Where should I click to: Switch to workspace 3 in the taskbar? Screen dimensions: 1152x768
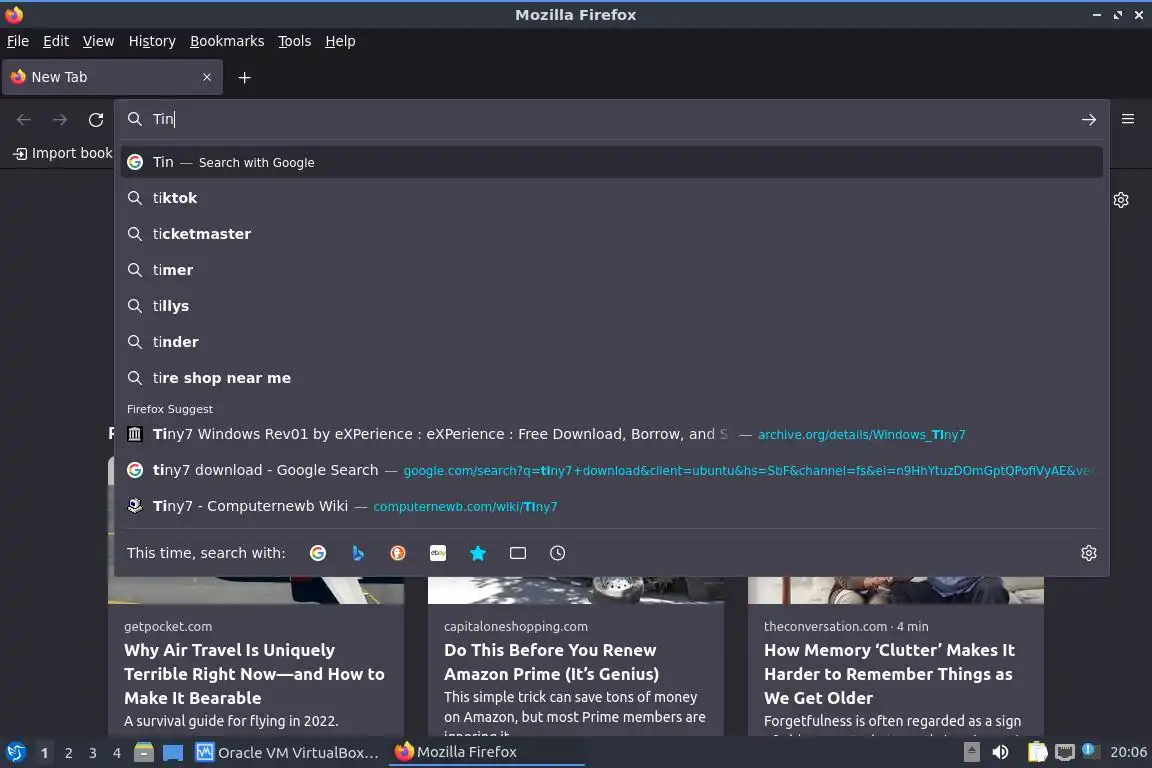(93, 753)
